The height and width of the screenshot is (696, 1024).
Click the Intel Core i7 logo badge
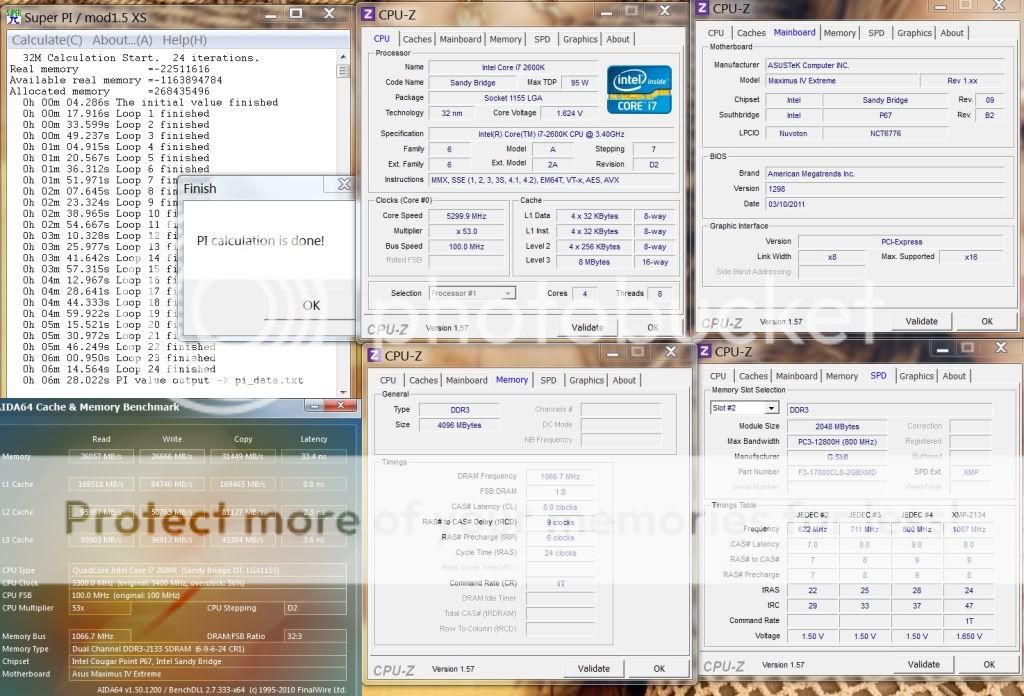click(639, 89)
